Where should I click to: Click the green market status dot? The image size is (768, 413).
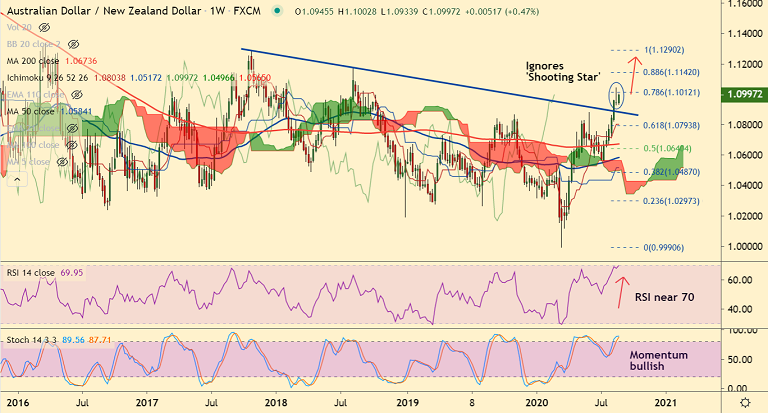(x=278, y=11)
